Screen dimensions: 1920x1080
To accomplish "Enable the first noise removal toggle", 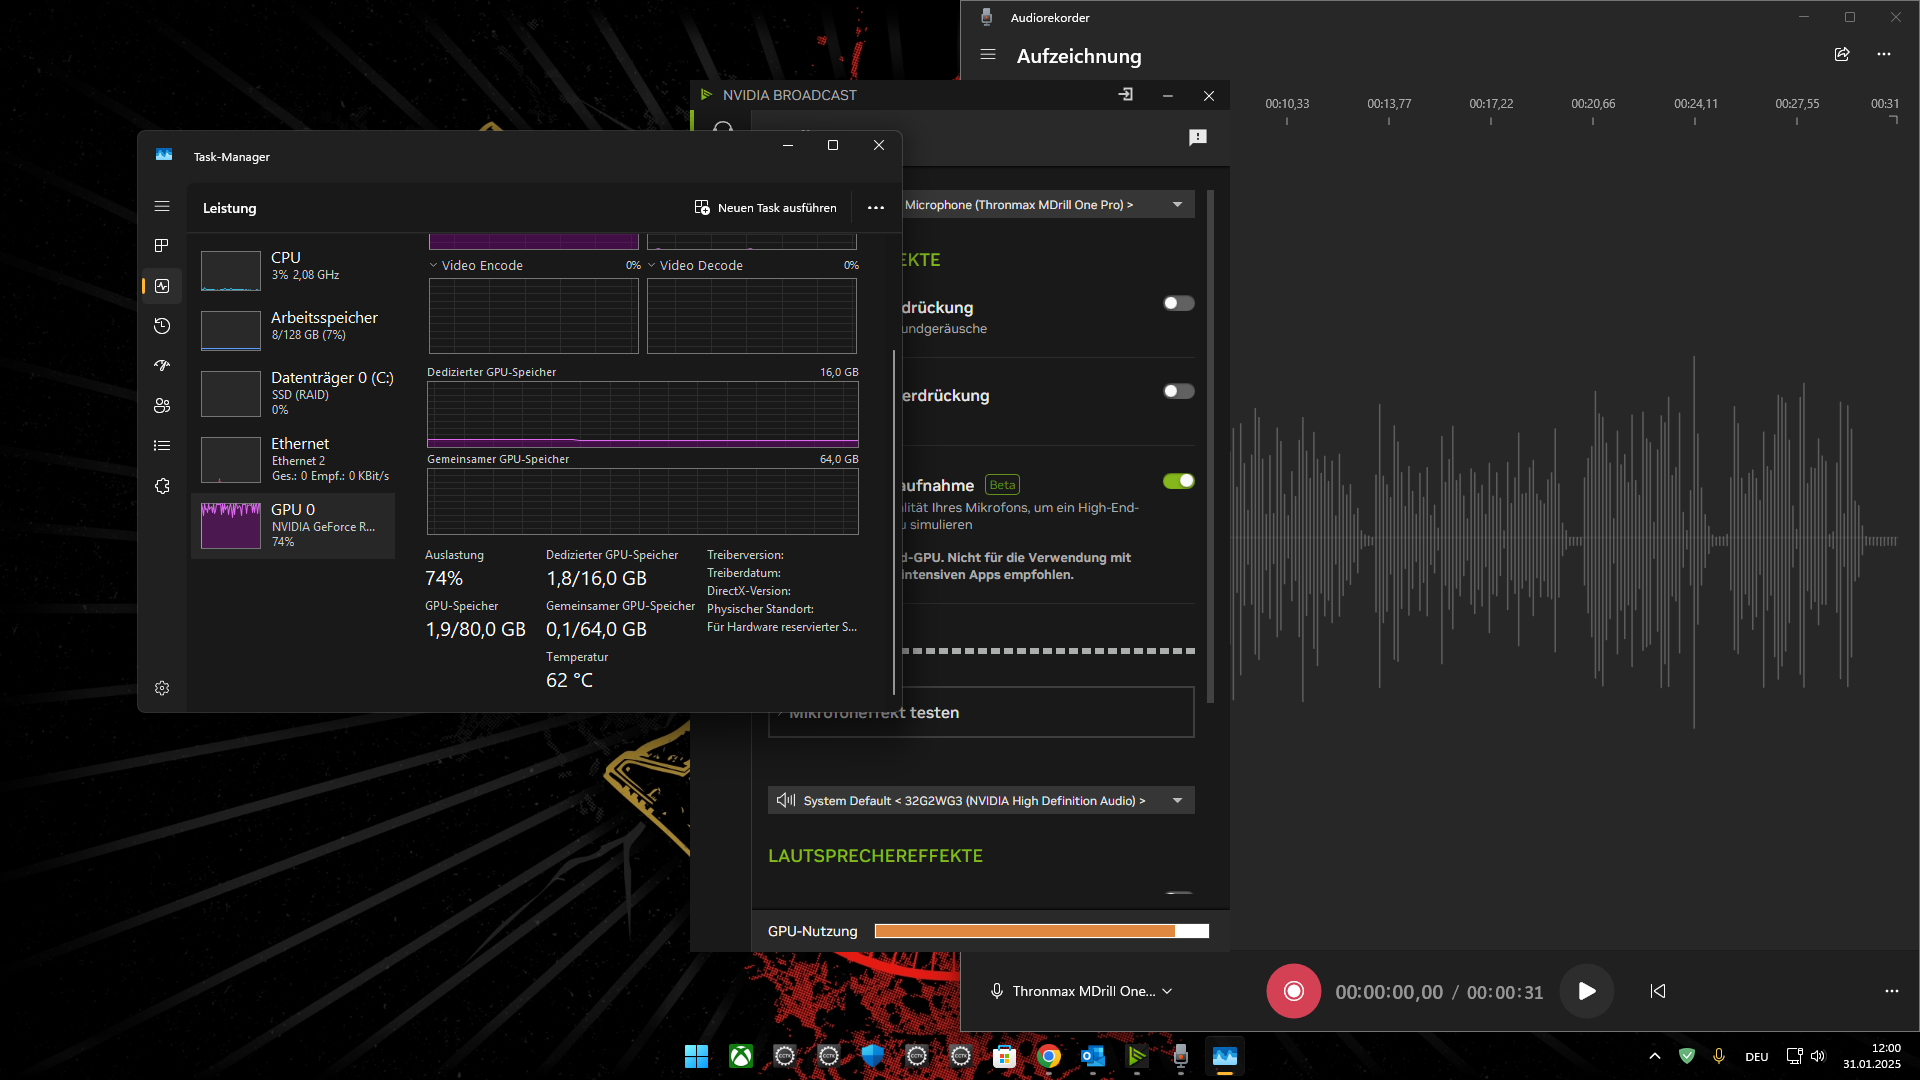I will (x=1178, y=303).
